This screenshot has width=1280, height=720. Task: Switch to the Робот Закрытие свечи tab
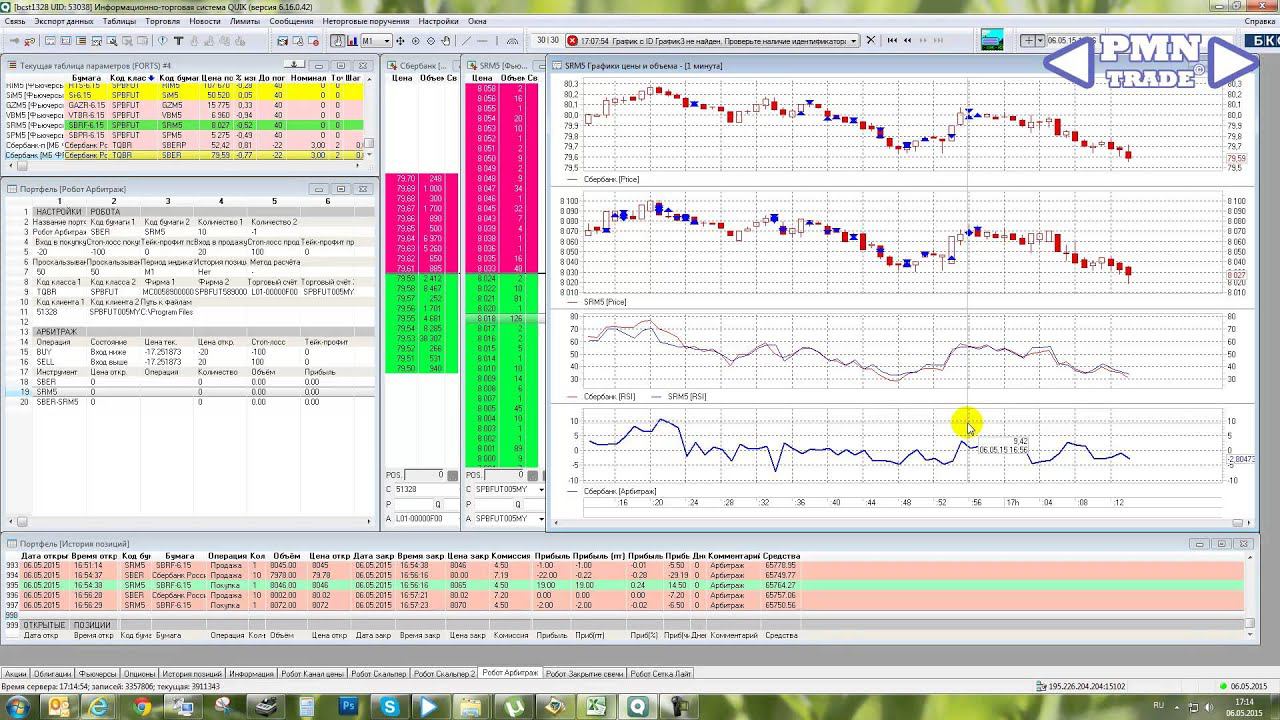pos(585,674)
